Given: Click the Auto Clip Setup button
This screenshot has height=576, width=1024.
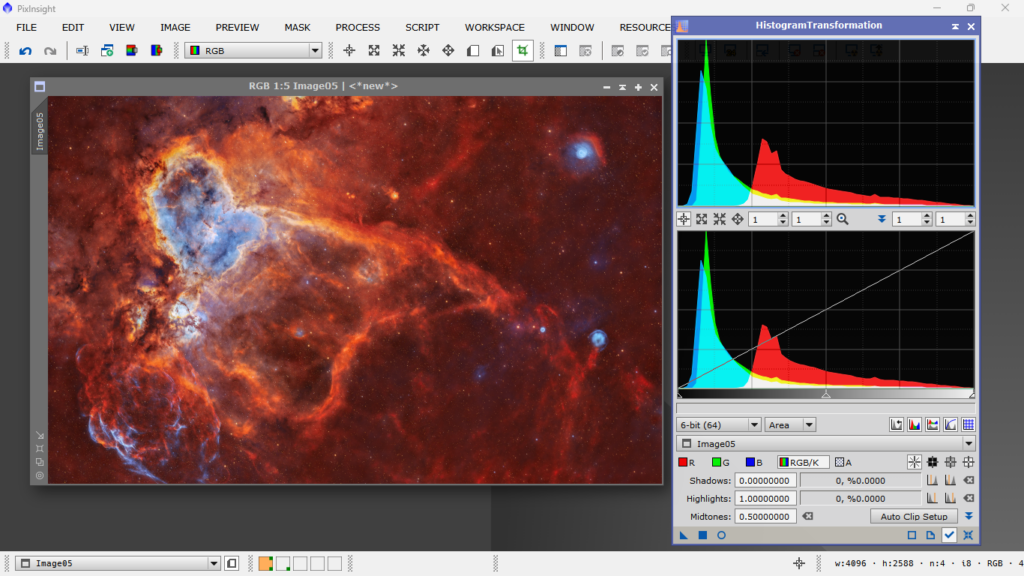Looking at the screenshot, I should pos(914,517).
